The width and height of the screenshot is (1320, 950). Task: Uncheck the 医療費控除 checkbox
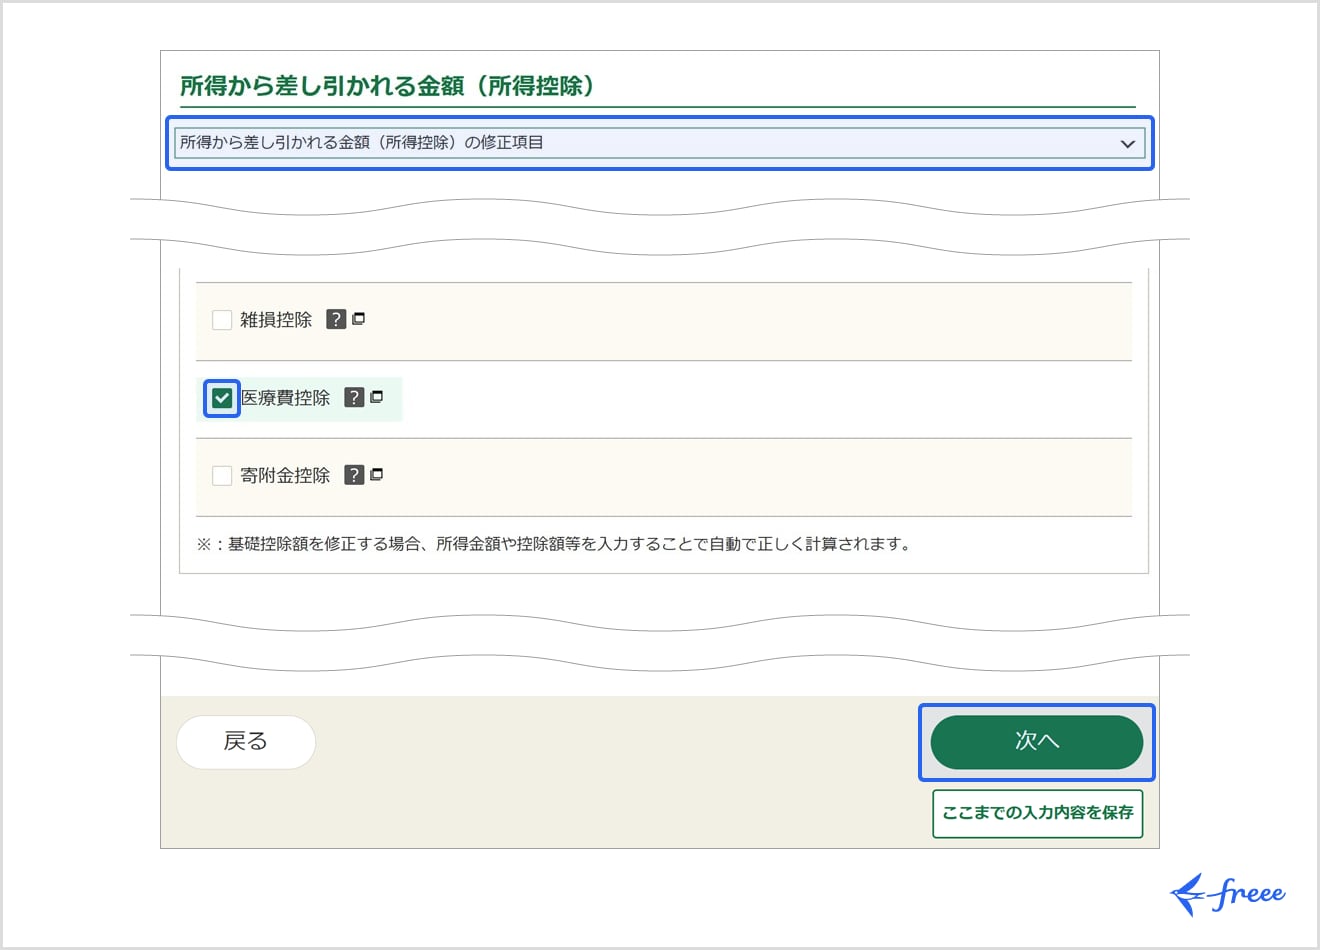tap(221, 397)
